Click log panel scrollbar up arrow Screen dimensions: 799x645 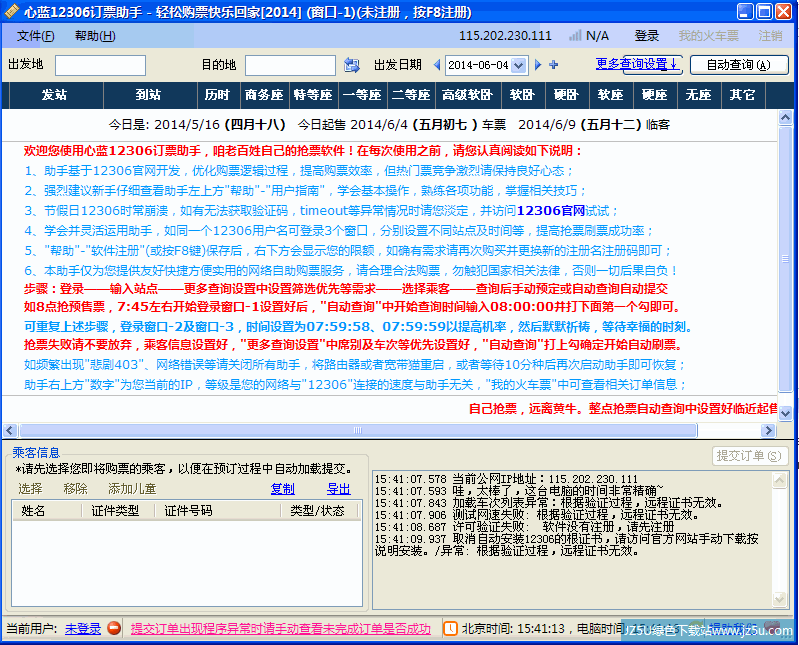(x=780, y=480)
